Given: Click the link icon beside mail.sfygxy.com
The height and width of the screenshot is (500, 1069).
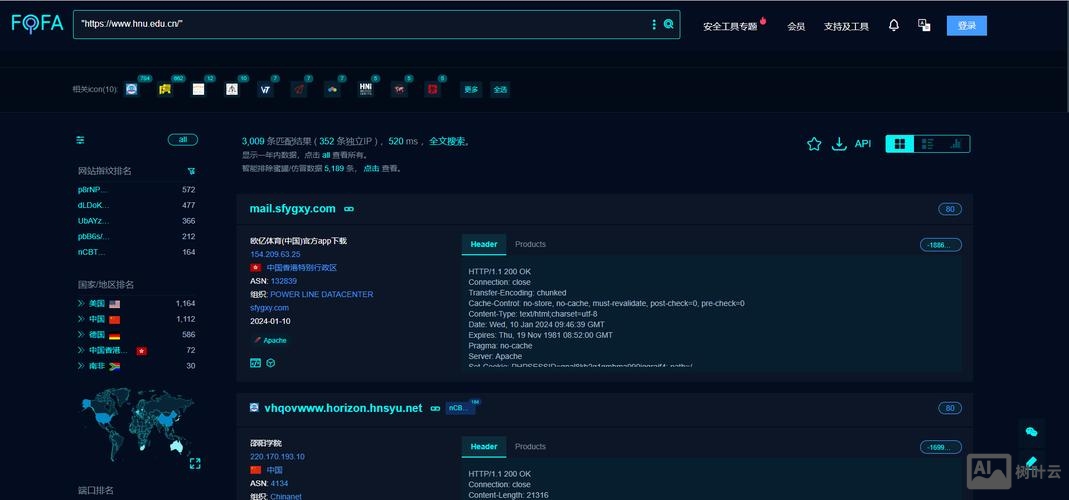Looking at the screenshot, I should 349,209.
